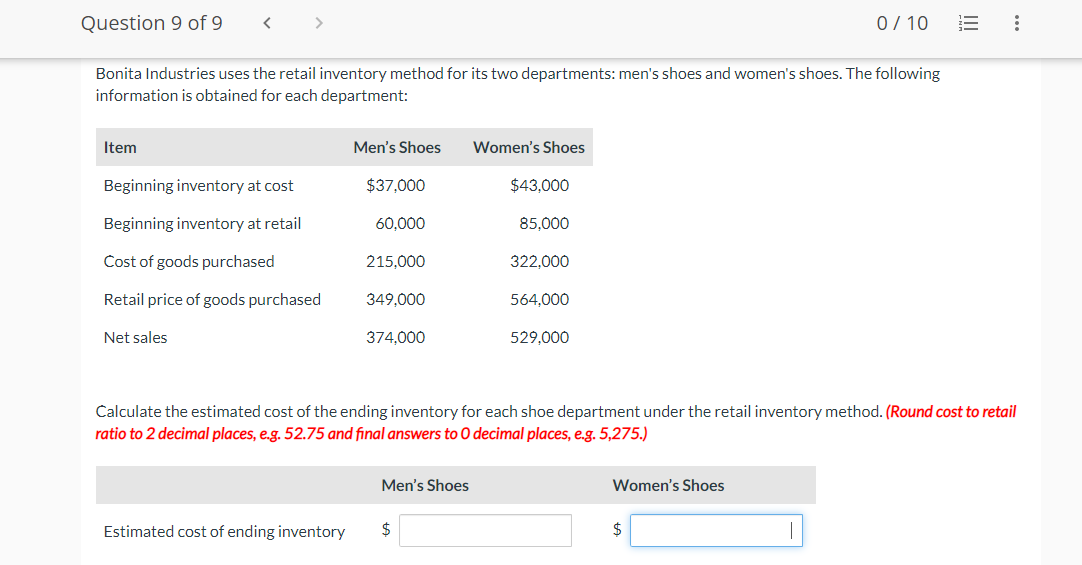The image size is (1082, 565).
Task: Click the Men's Shoes ending inventory field
Action: (485, 531)
